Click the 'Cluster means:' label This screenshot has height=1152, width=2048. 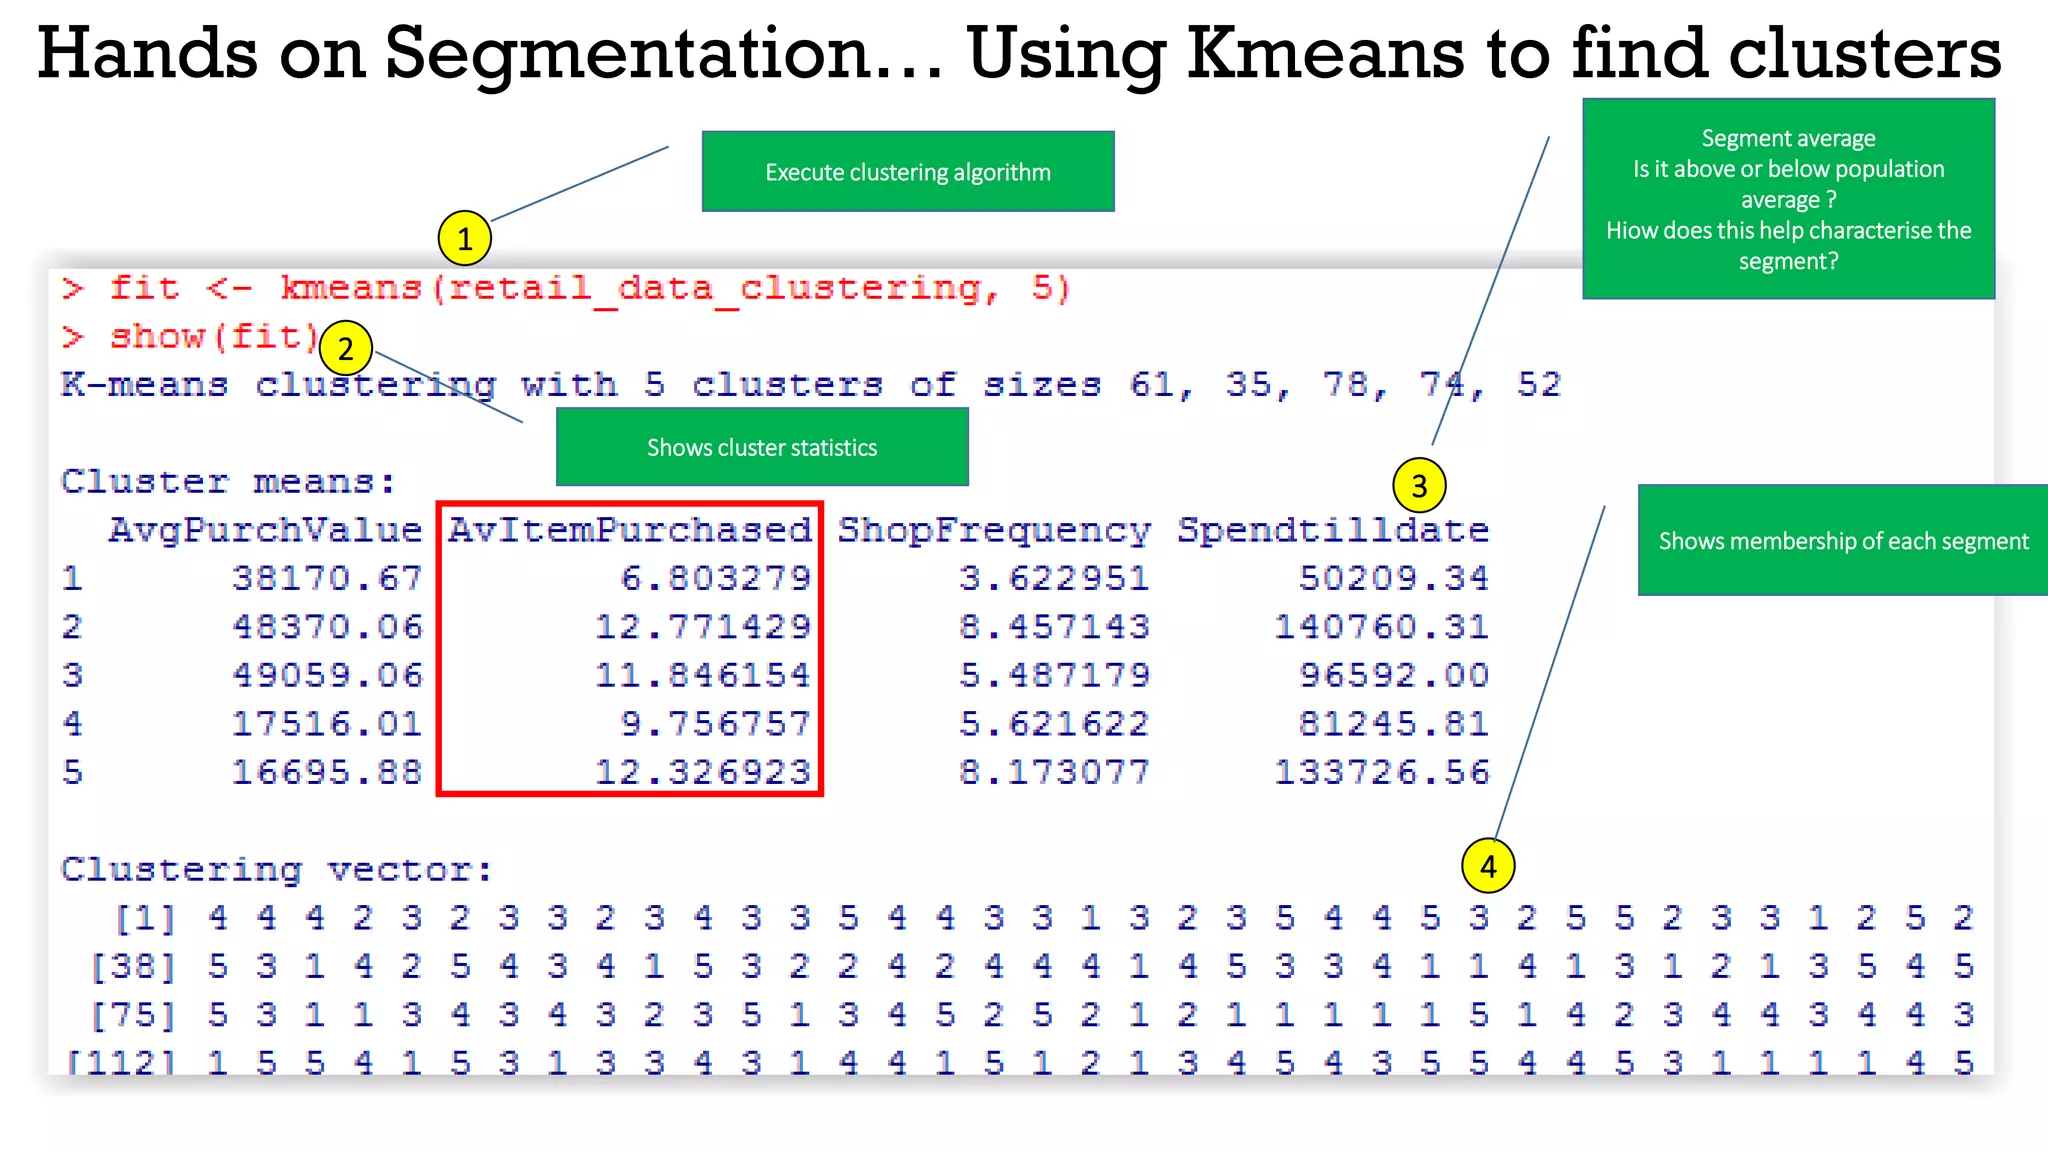[228, 482]
